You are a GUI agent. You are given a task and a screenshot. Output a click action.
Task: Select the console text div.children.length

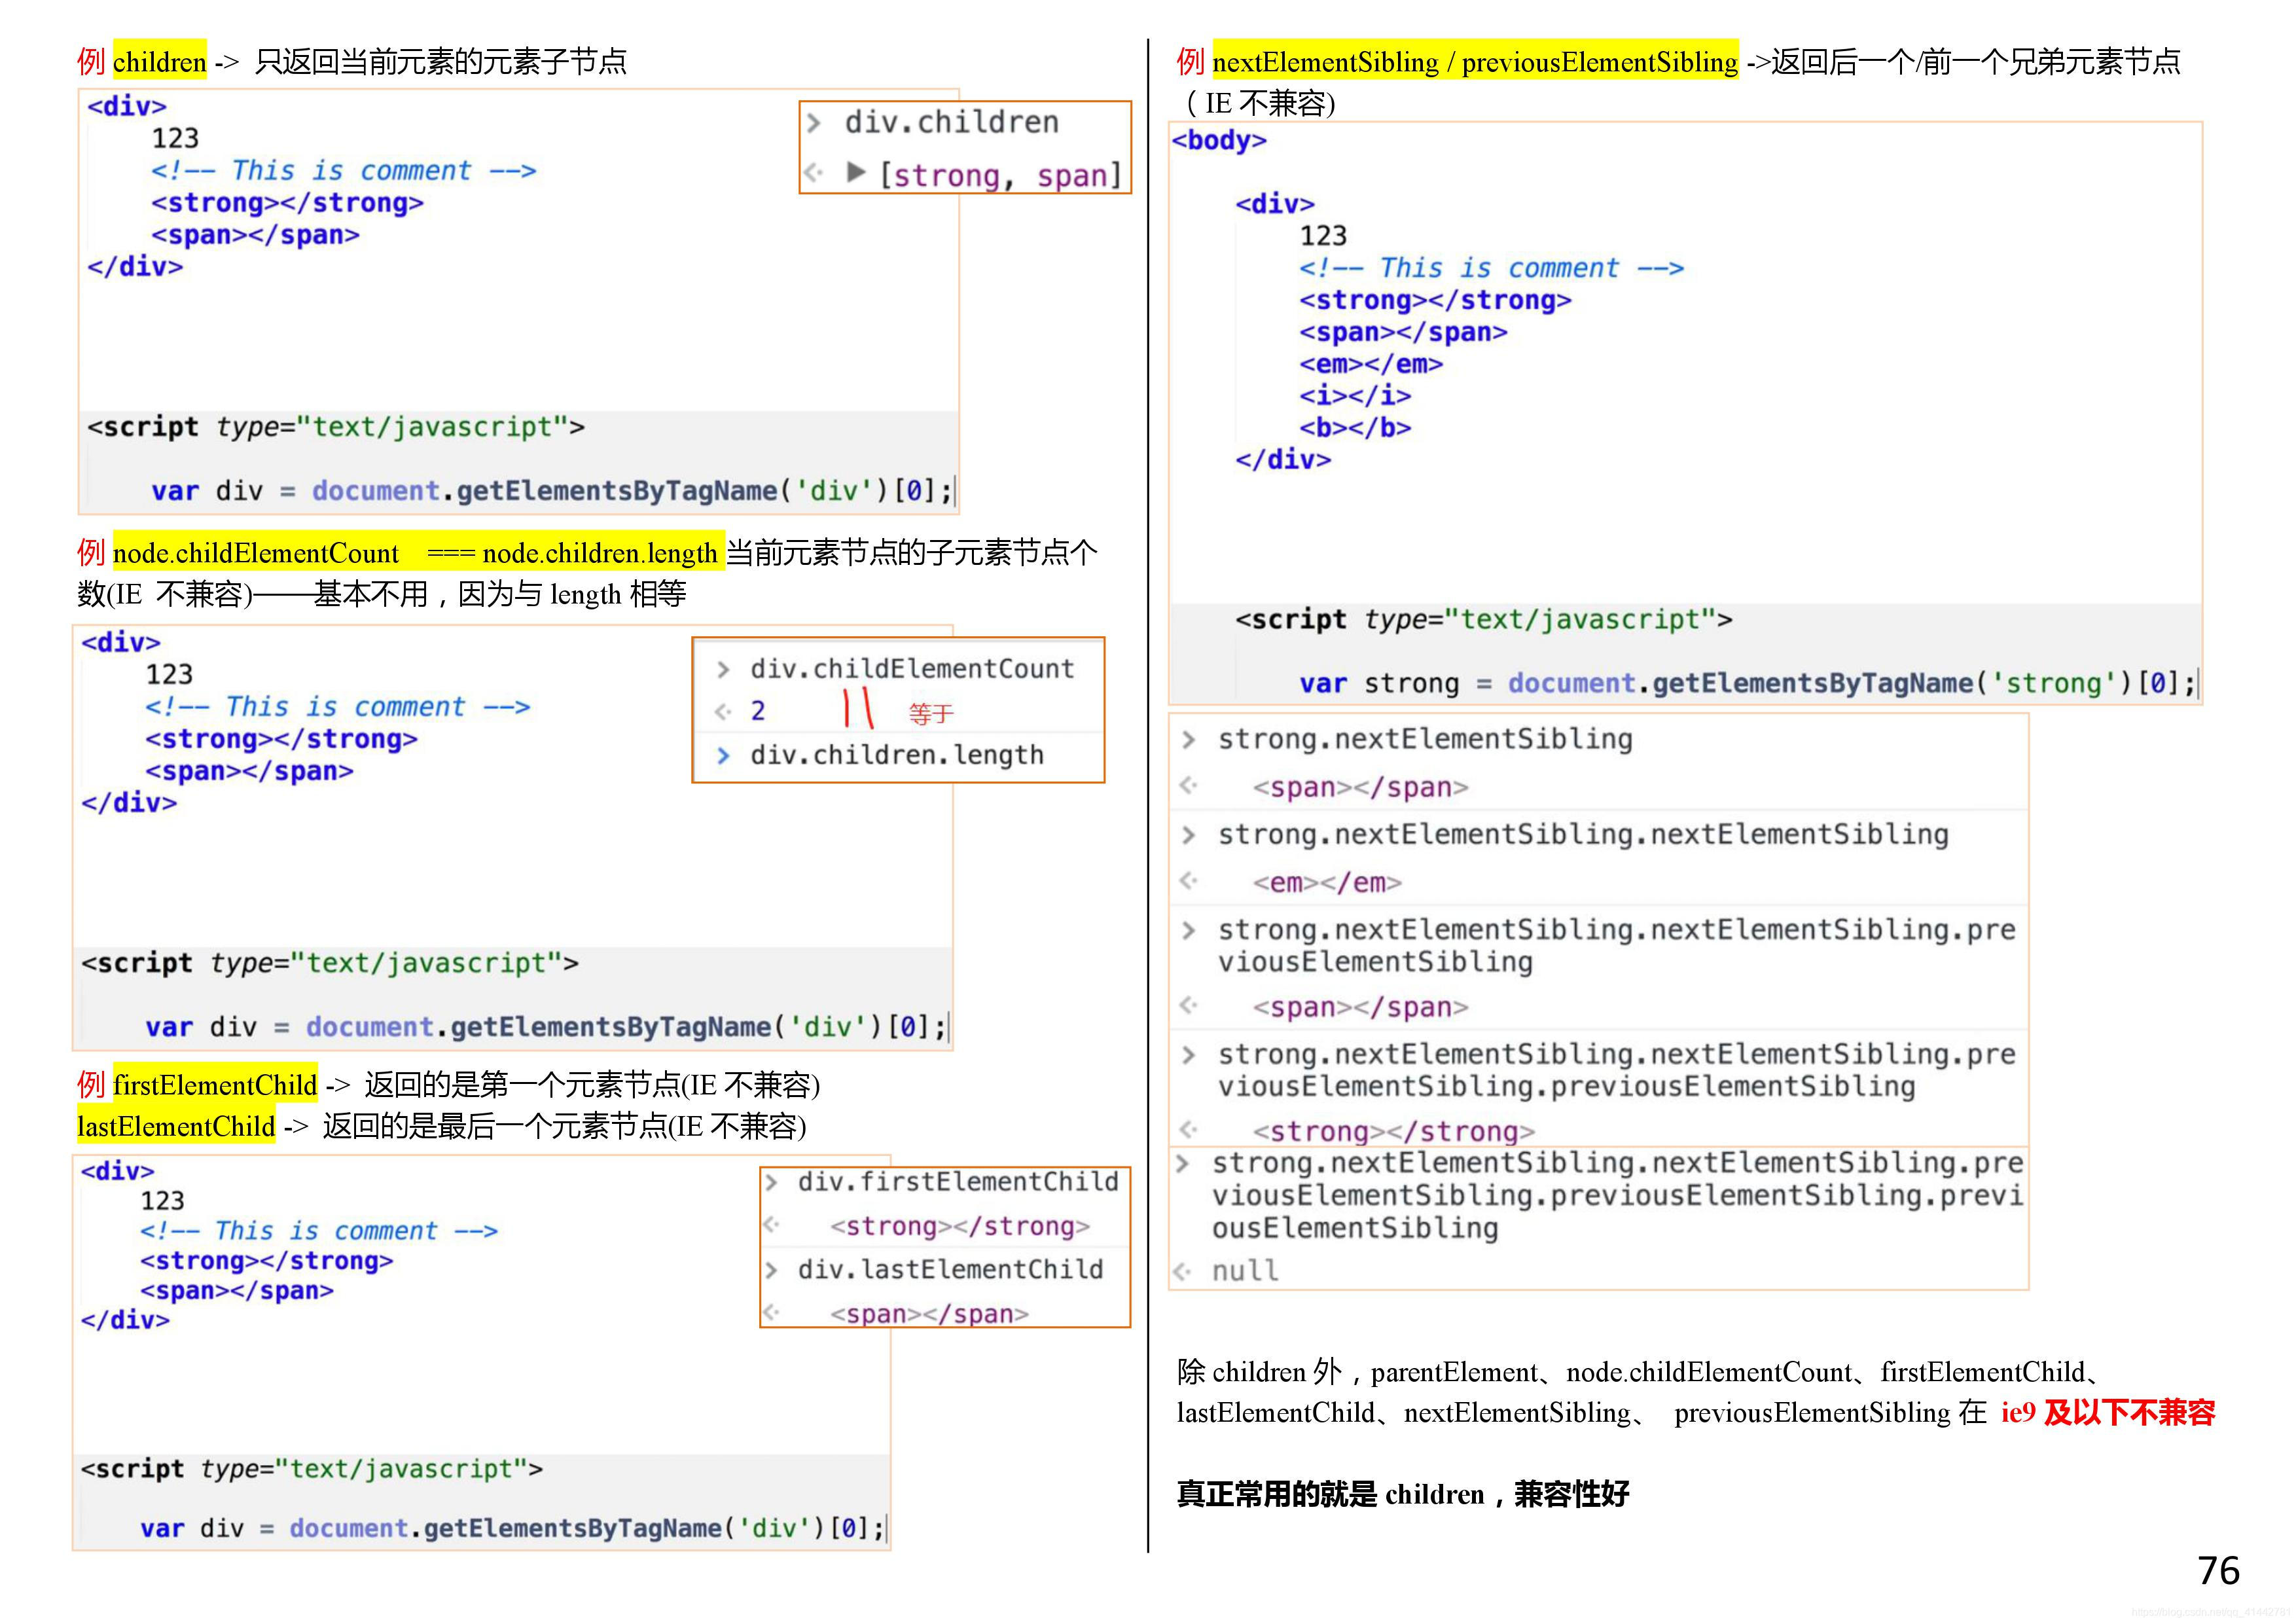(x=897, y=755)
